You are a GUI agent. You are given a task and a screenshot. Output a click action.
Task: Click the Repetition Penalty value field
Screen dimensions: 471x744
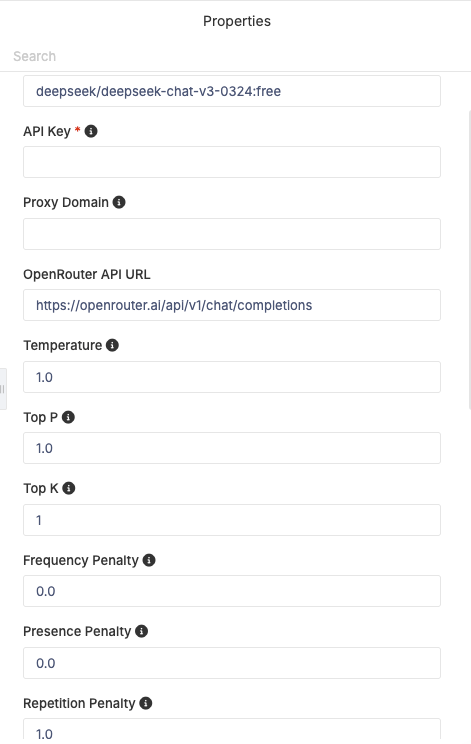(x=232, y=729)
